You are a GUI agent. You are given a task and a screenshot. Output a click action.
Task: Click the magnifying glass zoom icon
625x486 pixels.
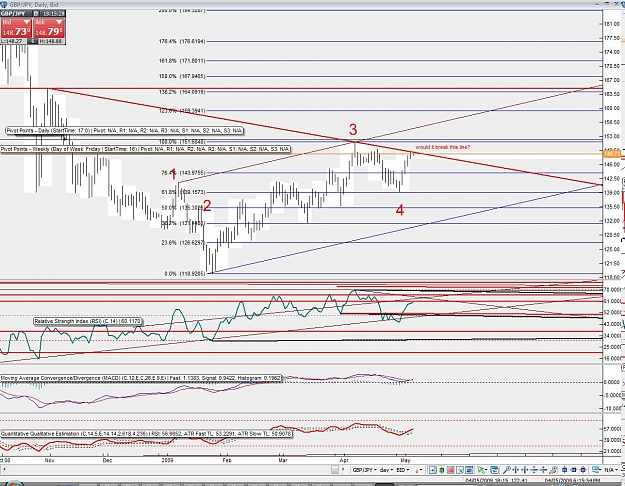click(507, 470)
